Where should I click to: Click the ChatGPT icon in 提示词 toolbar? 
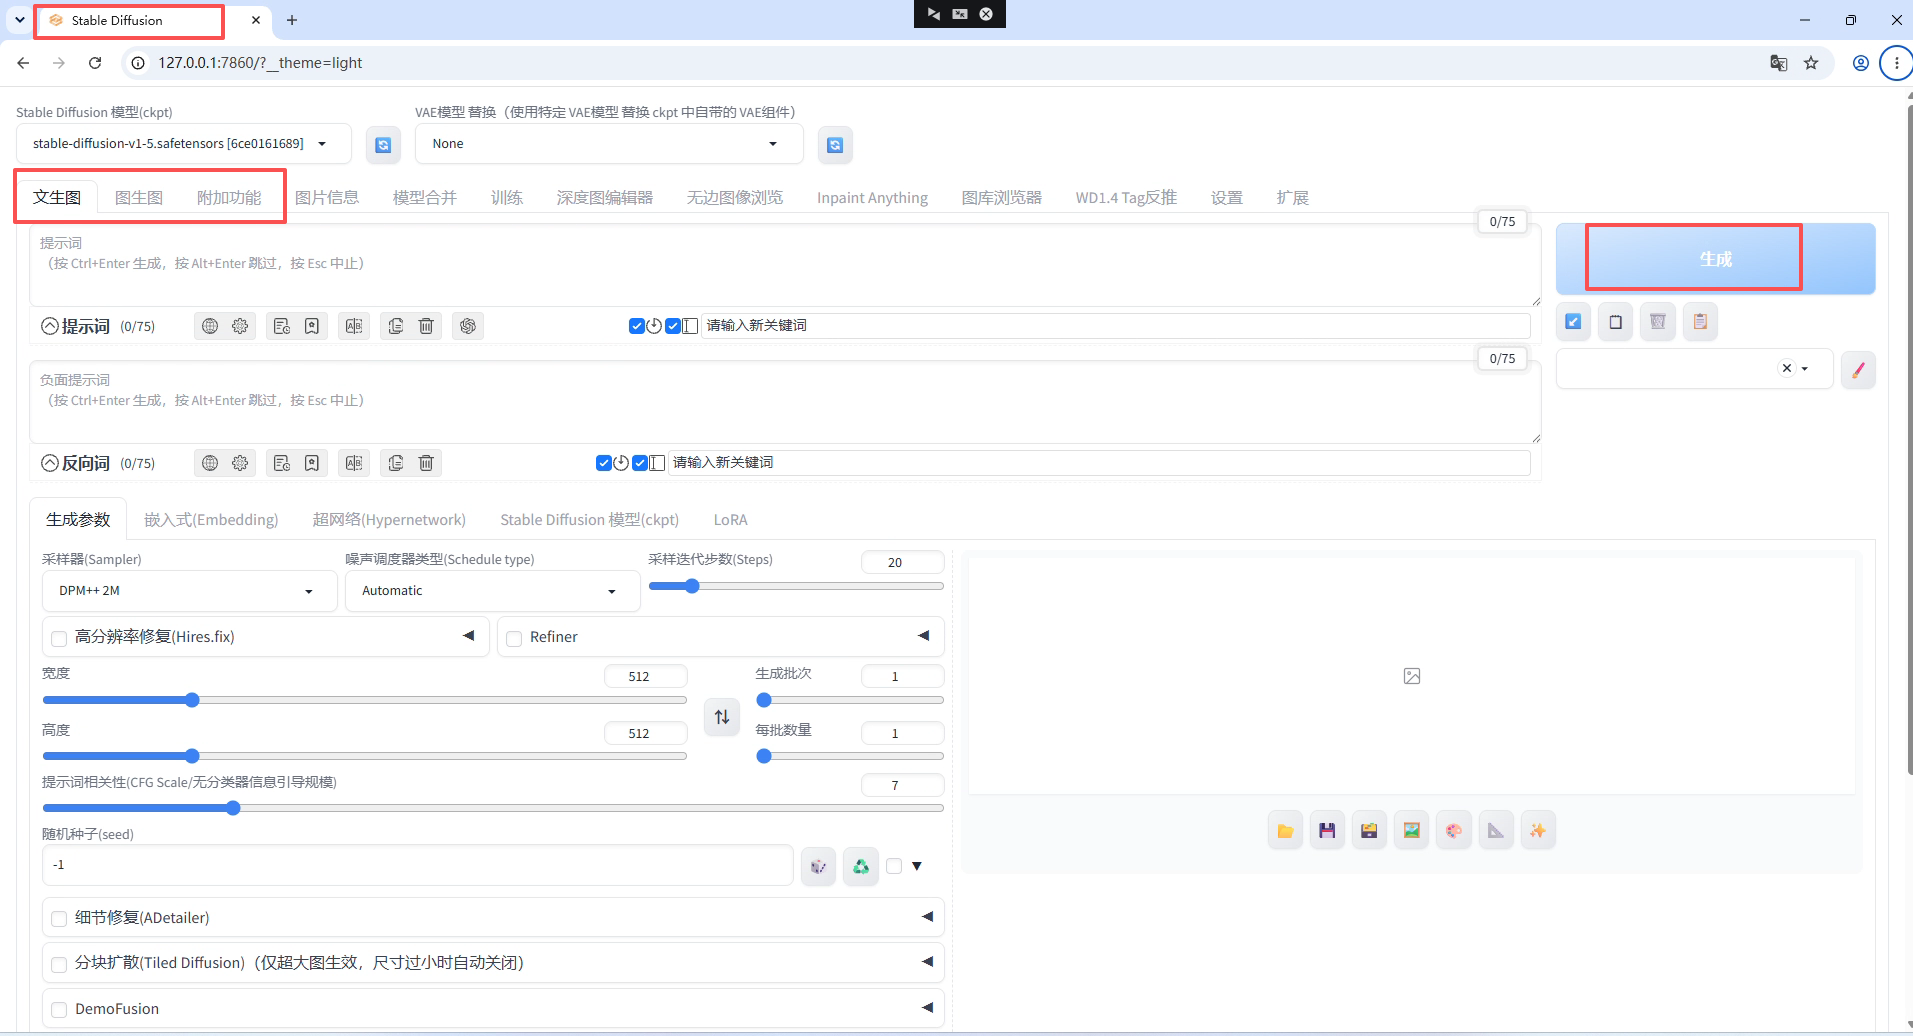(468, 326)
